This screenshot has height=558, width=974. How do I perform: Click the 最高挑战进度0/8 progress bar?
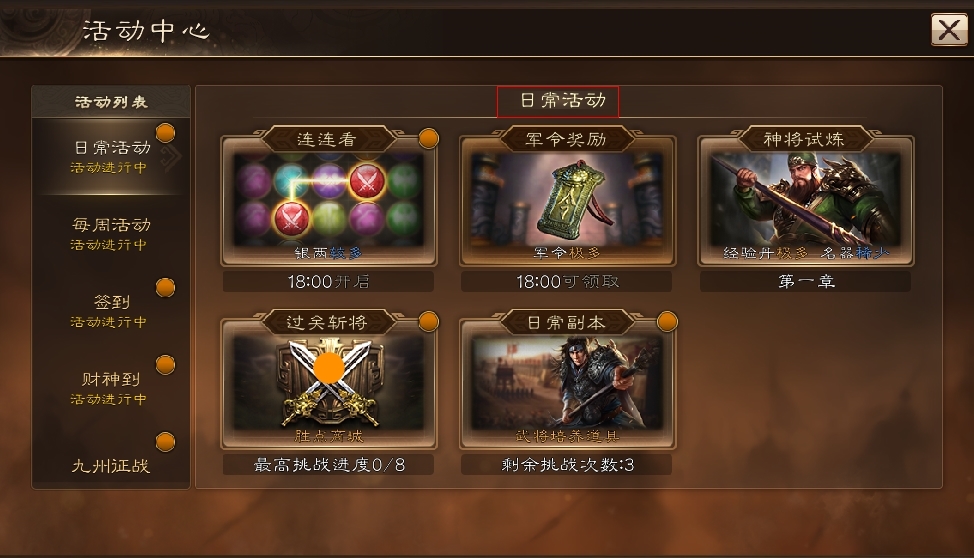[329, 465]
